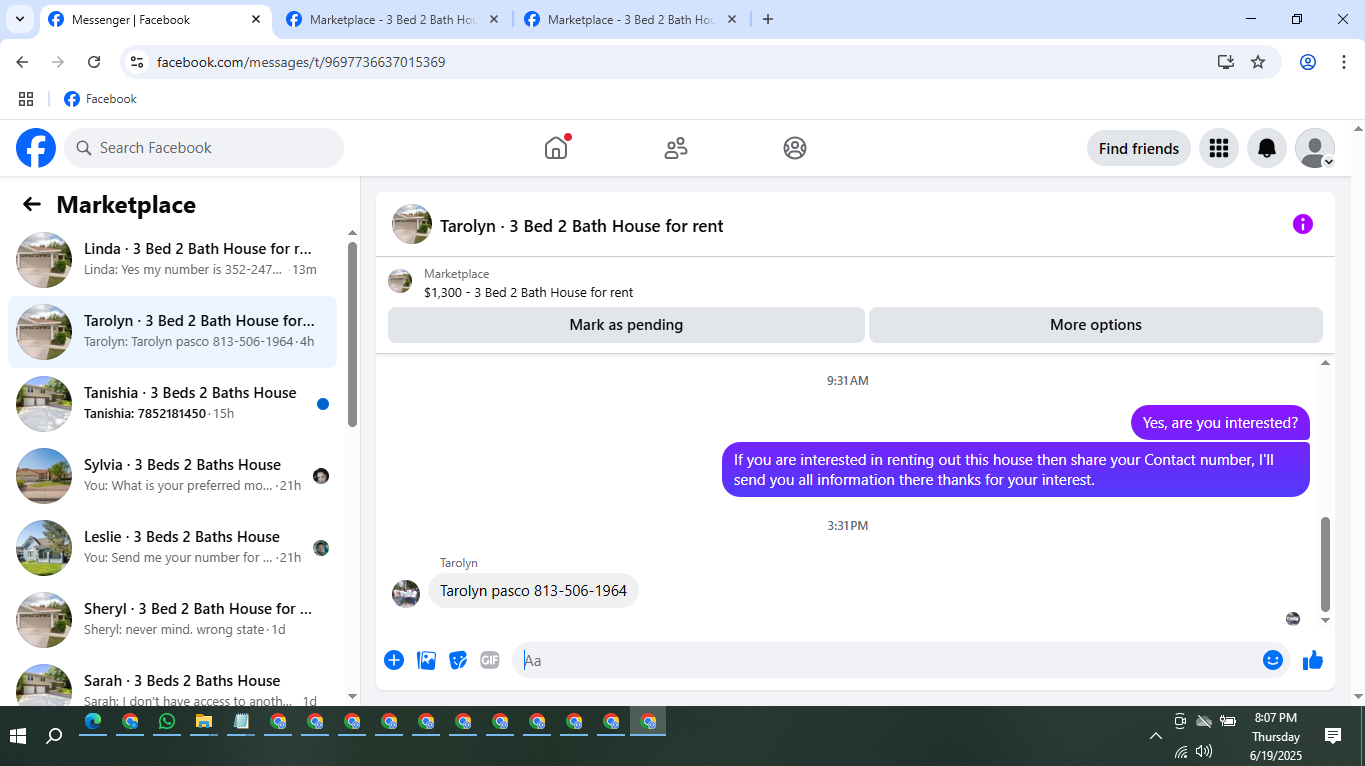
Task: Open Sylvia's conversation
Action: [172, 476]
